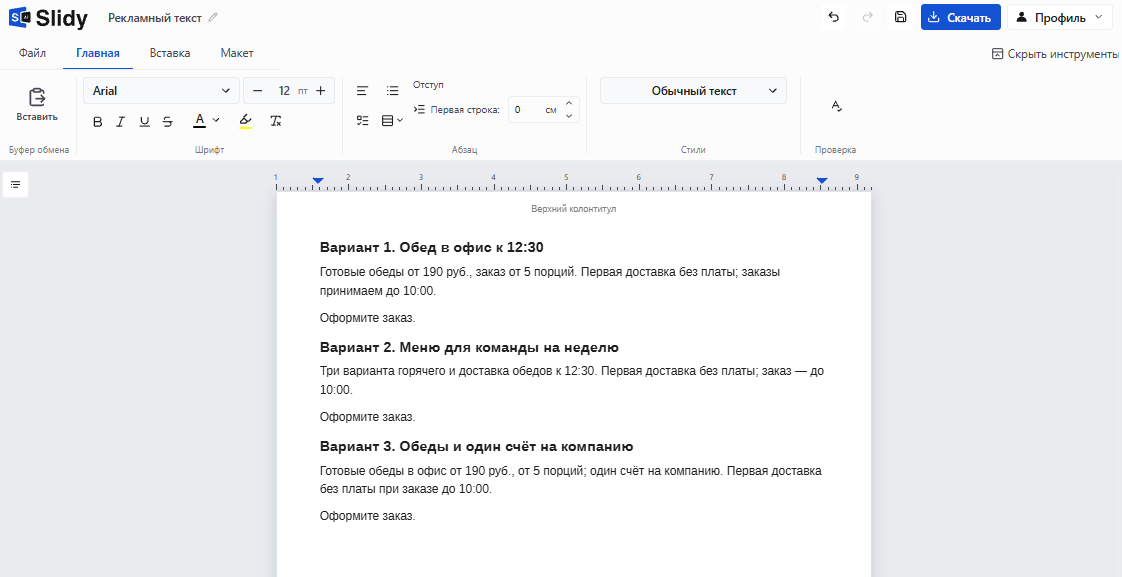This screenshot has height=577, width=1122.
Task: Click the Скачать download button
Action: [960, 18]
